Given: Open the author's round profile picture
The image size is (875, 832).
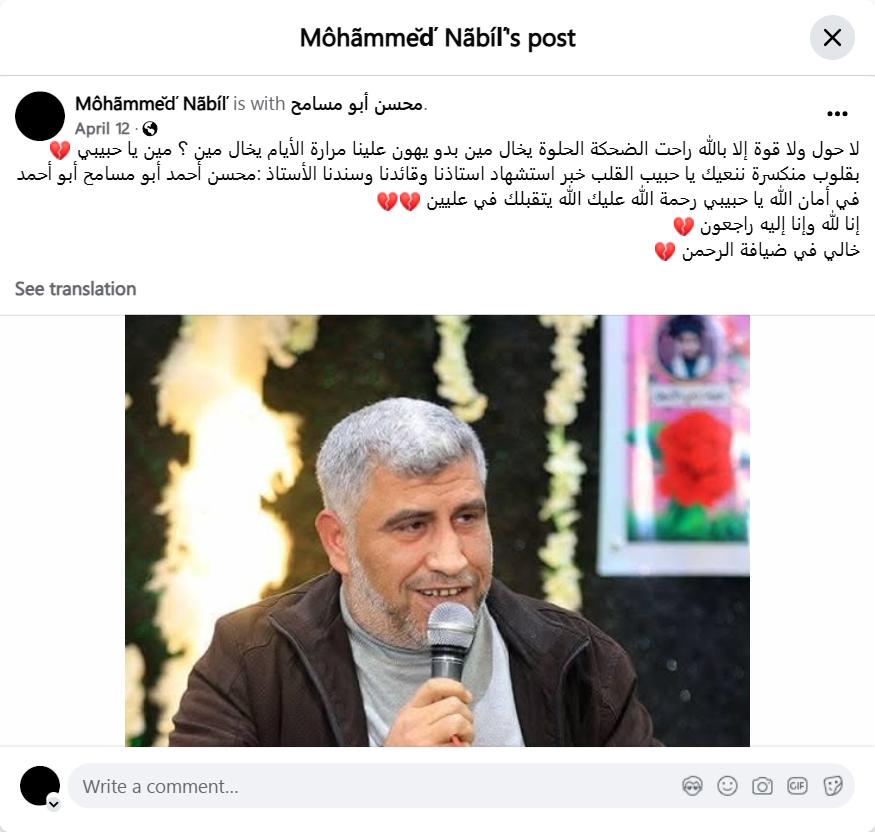Looking at the screenshot, I should (x=40, y=116).
